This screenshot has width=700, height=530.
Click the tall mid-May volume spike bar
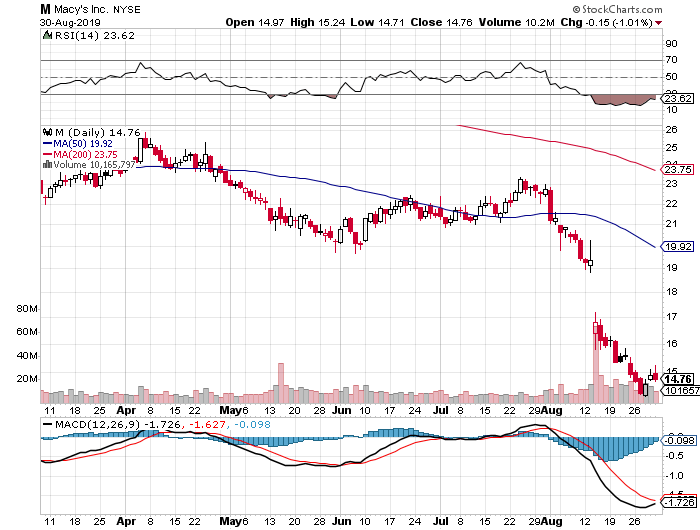pyautogui.click(x=281, y=383)
